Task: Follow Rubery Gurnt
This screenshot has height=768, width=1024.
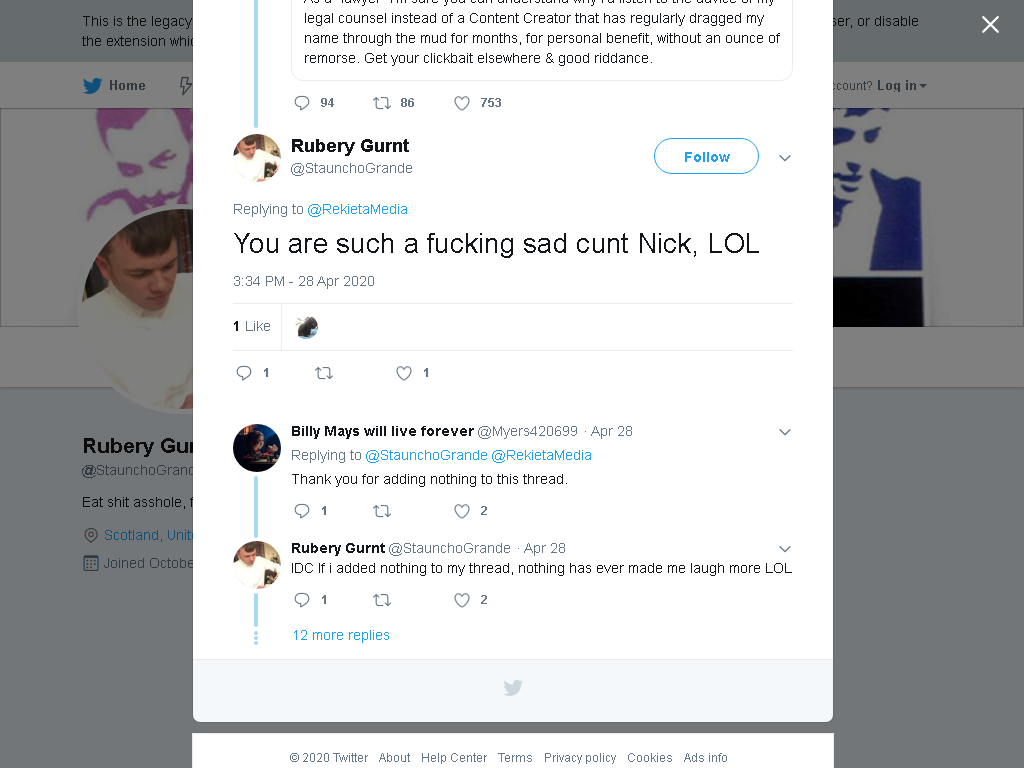Action: click(706, 156)
